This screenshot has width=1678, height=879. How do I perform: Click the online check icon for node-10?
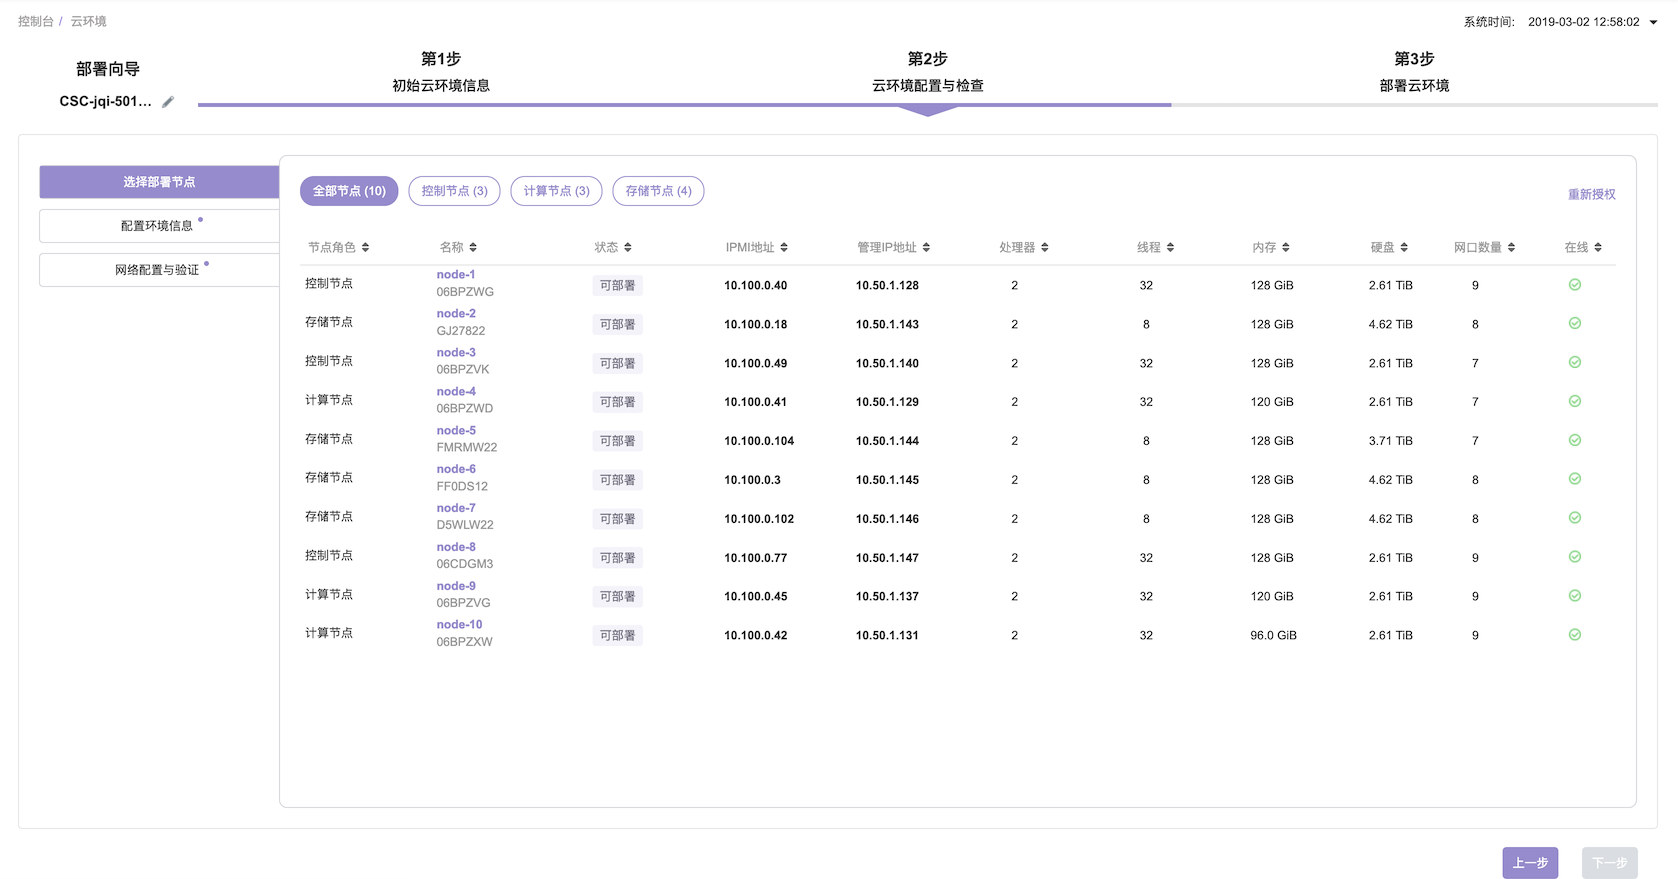(1574, 635)
